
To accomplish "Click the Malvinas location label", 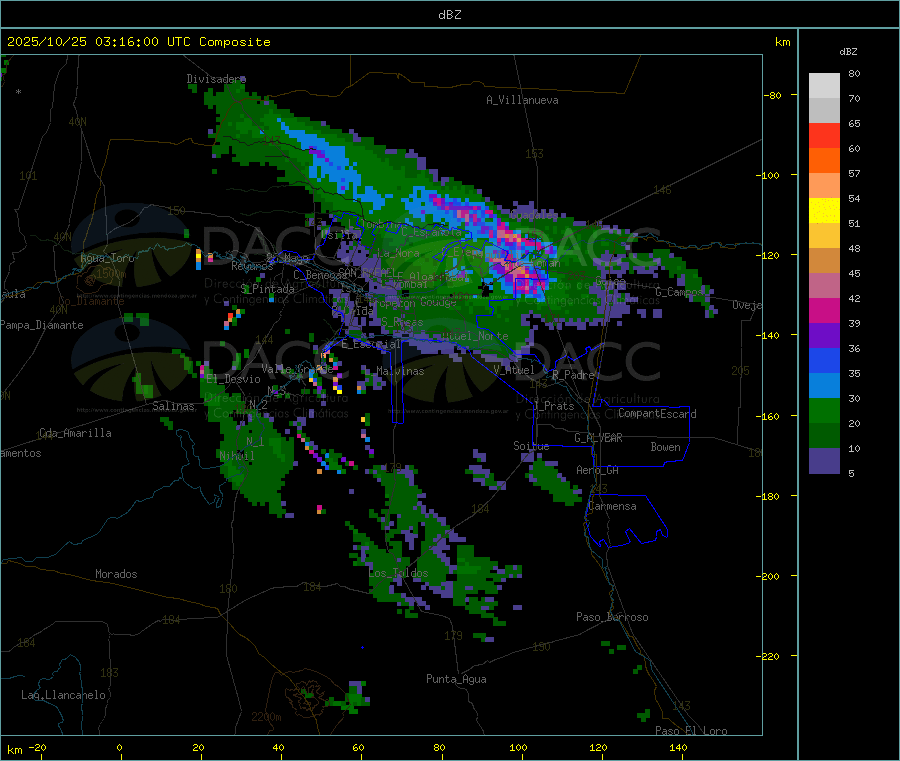I will click(x=400, y=371).
